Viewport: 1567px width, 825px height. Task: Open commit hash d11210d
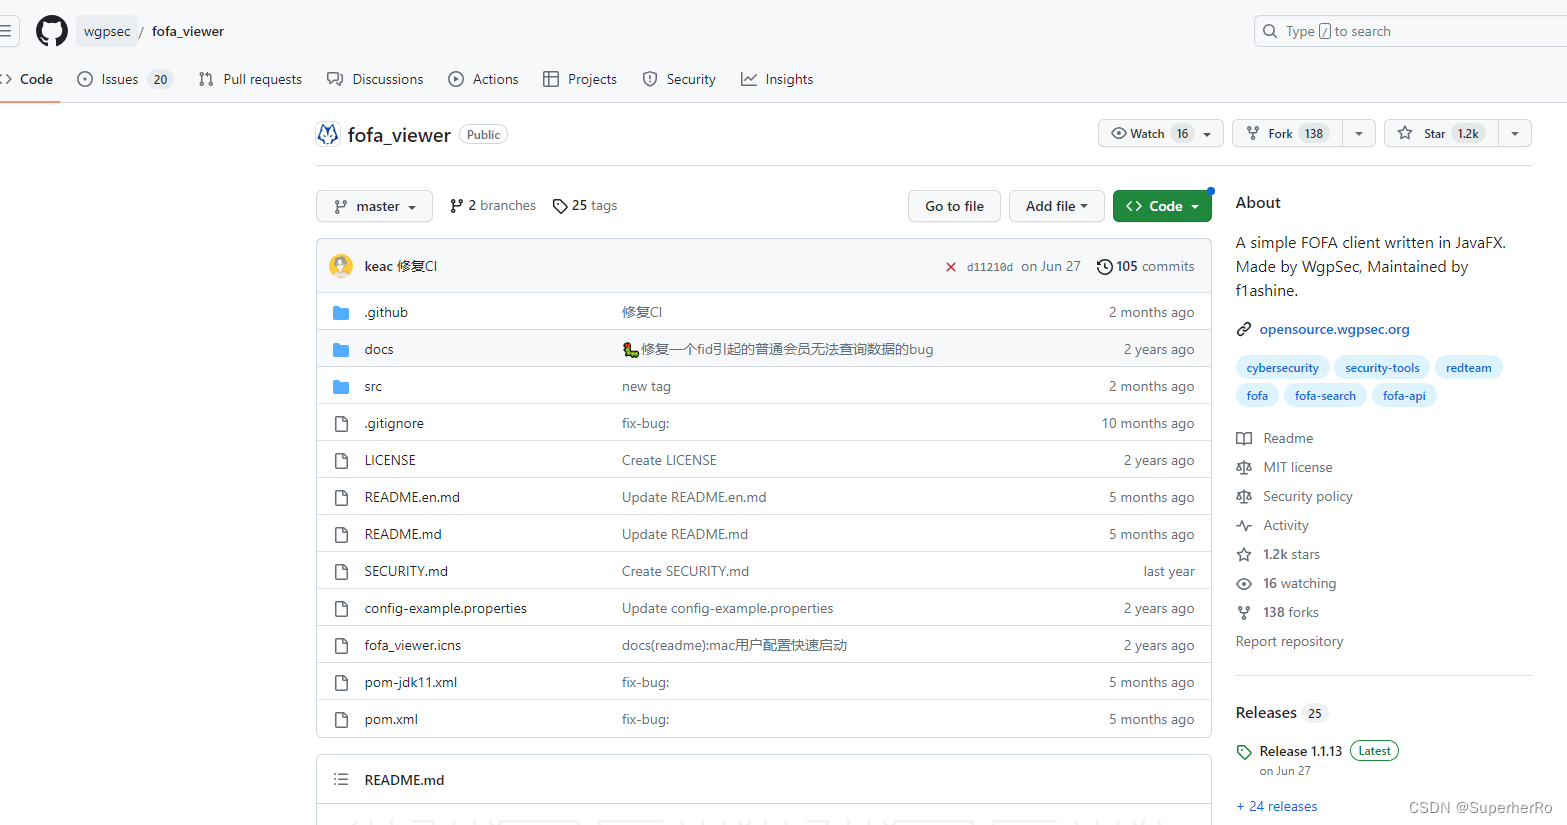pos(989,267)
